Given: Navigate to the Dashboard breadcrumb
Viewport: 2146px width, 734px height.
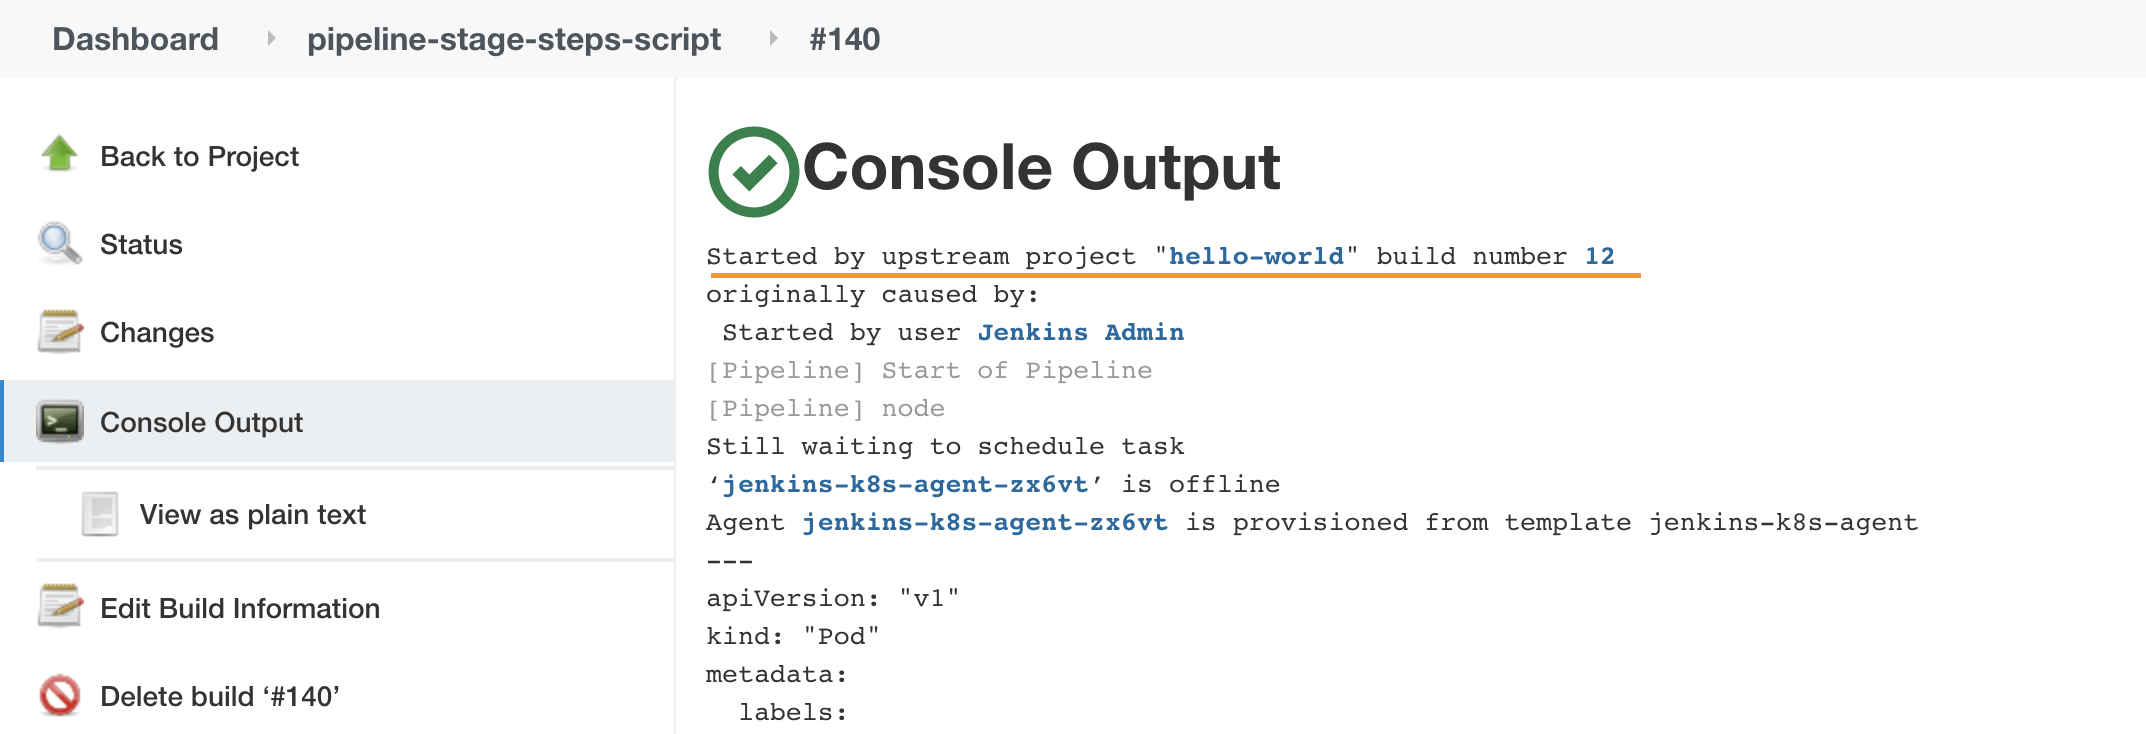Looking at the screenshot, I should point(135,39).
